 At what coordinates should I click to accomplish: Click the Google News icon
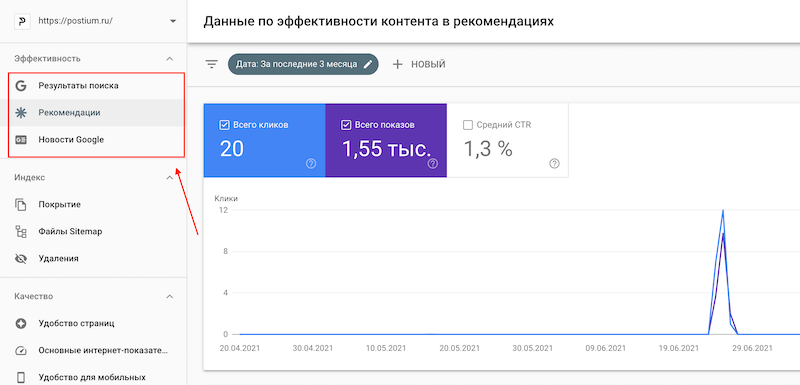tap(21, 140)
